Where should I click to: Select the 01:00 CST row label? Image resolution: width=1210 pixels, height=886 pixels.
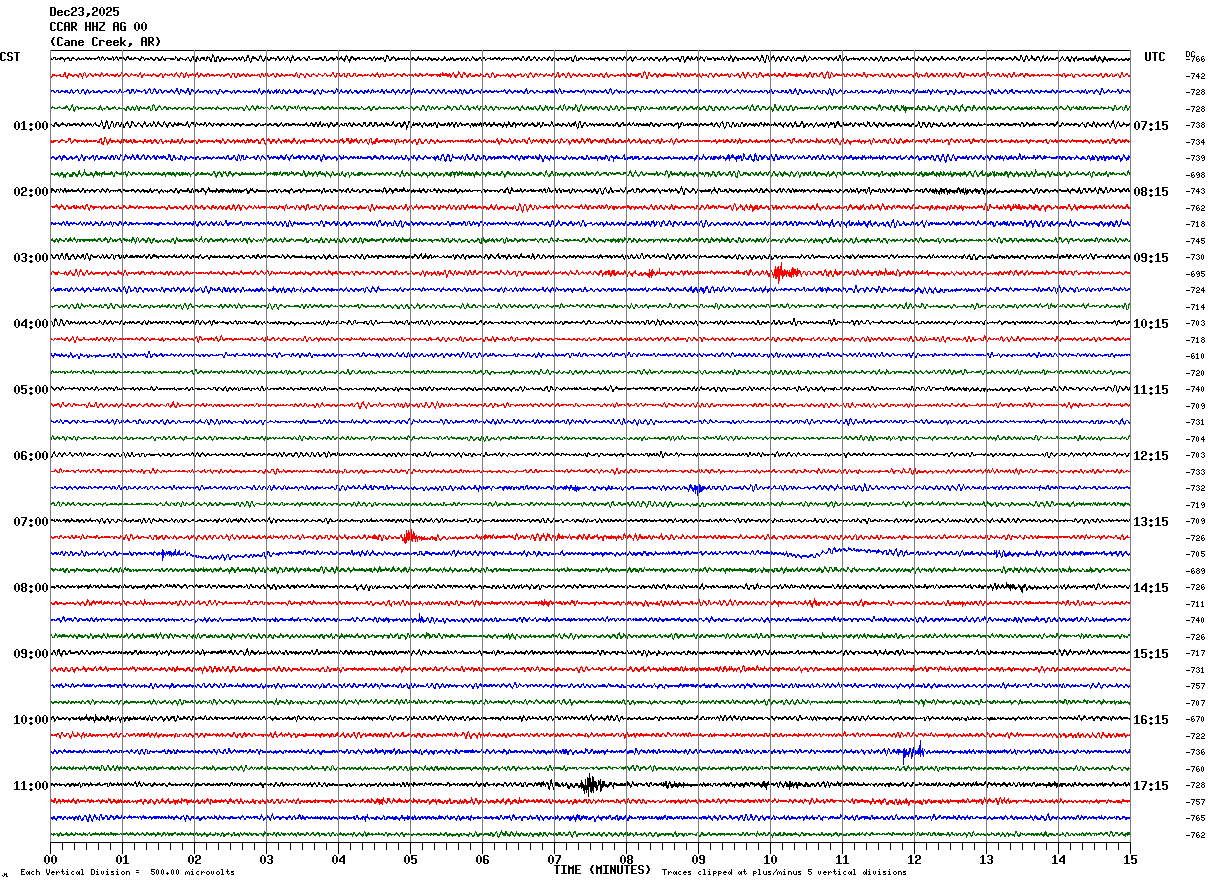pyautogui.click(x=31, y=126)
